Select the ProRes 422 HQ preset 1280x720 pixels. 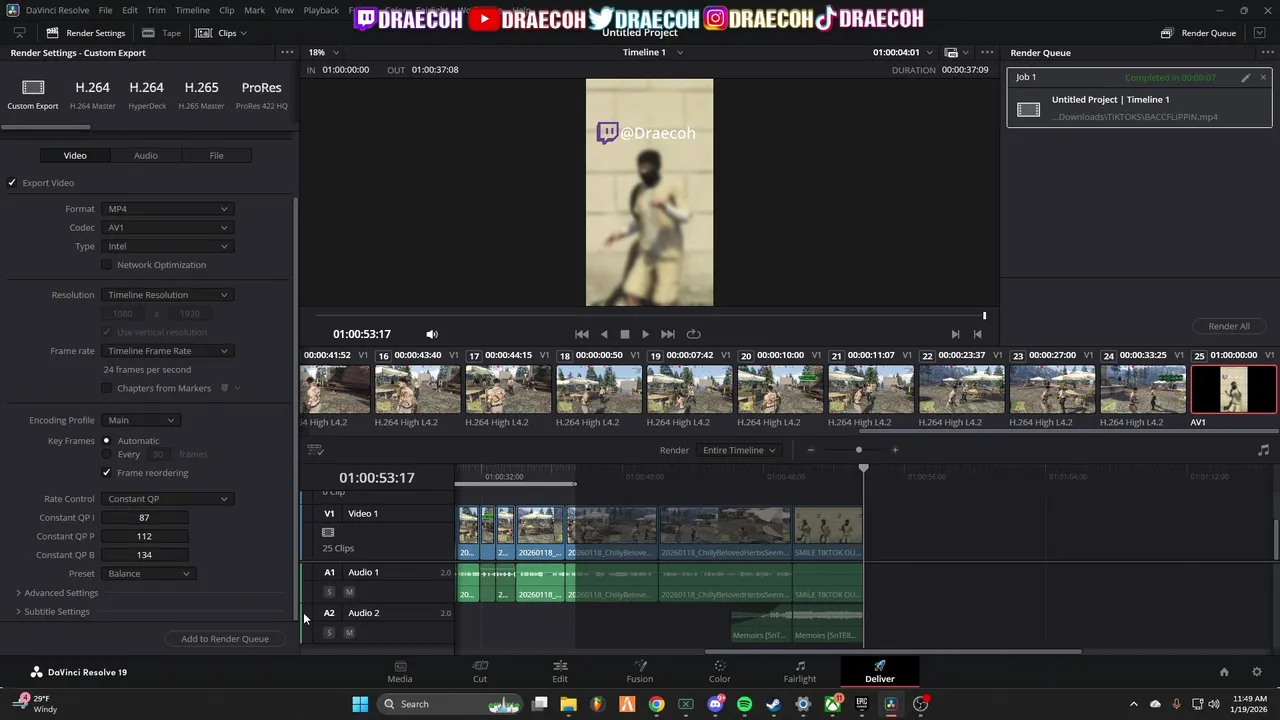click(x=262, y=94)
